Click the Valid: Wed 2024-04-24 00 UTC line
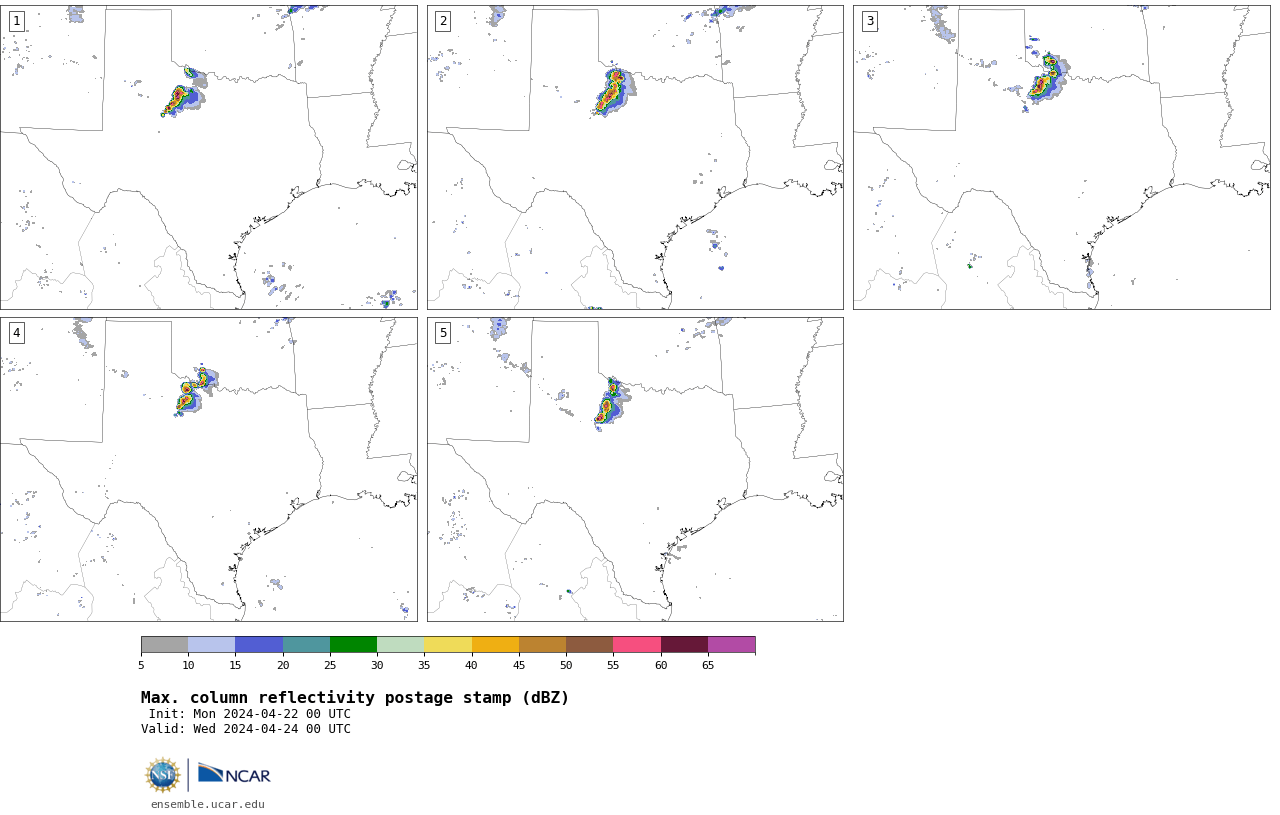1280x815 pixels. pos(246,729)
